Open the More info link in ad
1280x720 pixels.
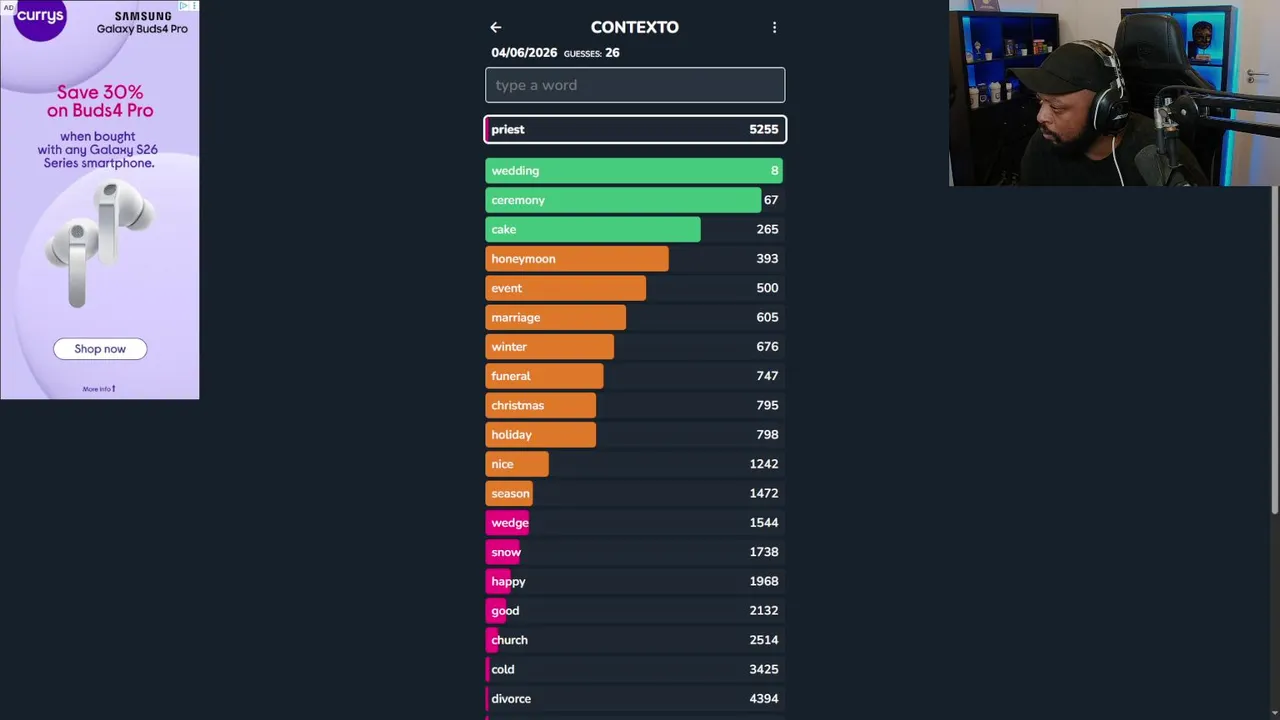(99, 389)
